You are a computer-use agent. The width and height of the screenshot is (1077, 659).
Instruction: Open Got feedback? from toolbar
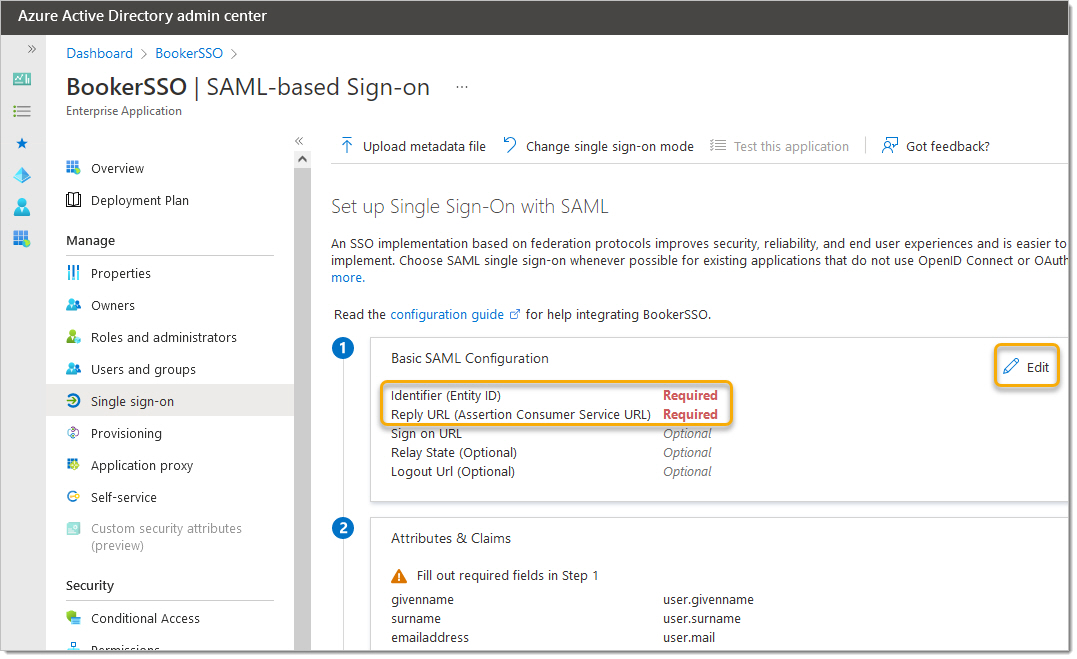936,146
